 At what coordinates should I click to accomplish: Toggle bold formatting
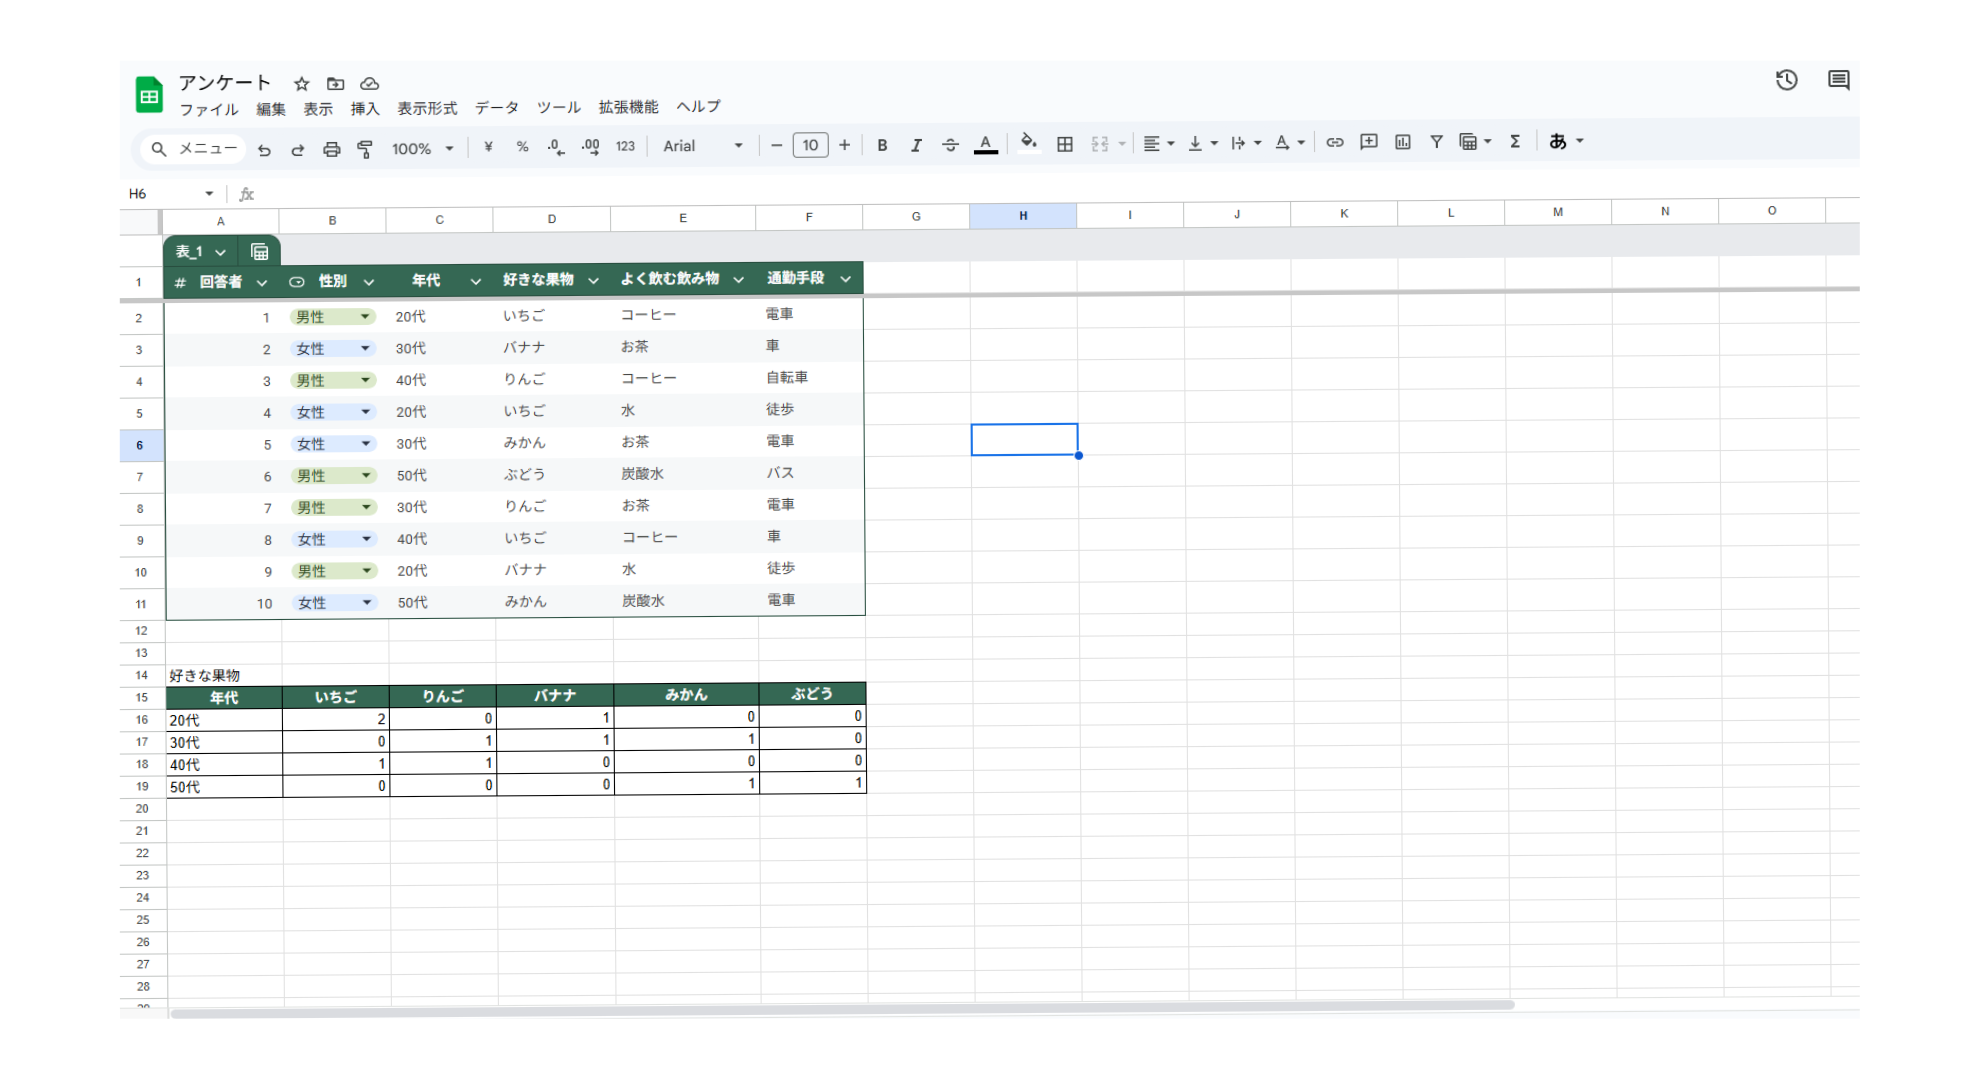882,145
